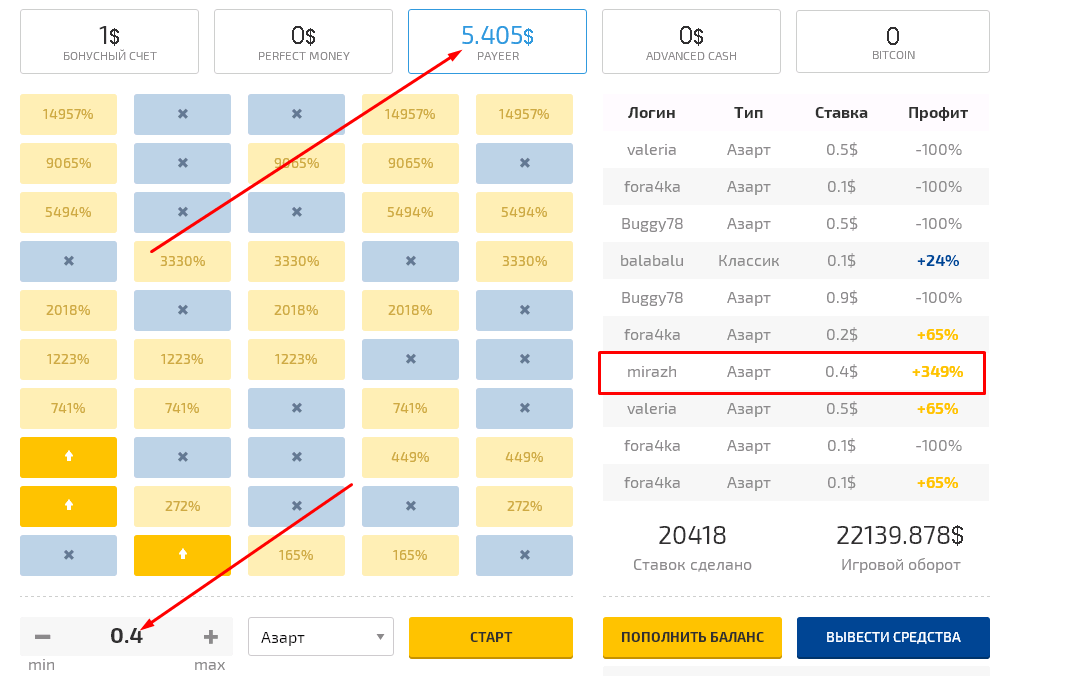
Task: Set bet to max value
Action: tap(209, 665)
